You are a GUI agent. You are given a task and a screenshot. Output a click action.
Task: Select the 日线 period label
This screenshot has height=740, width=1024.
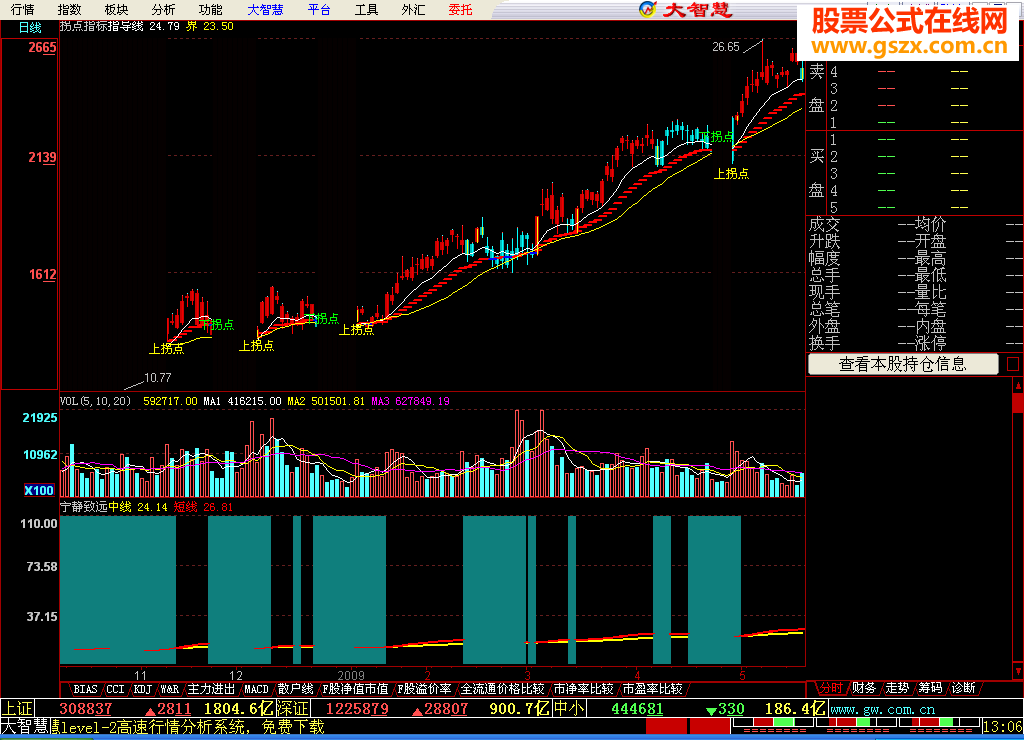tap(30, 27)
